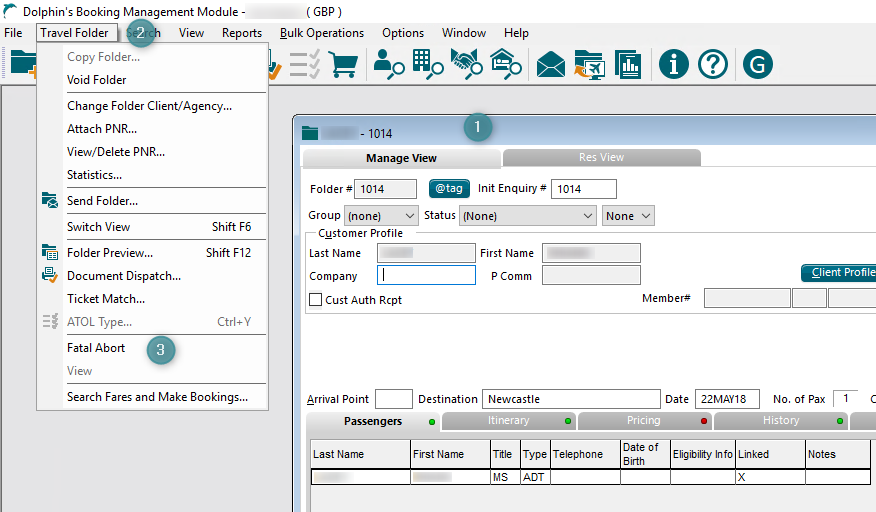Image resolution: width=876 pixels, height=512 pixels.
Task: Click the Arrival Point field
Action: pyautogui.click(x=394, y=399)
